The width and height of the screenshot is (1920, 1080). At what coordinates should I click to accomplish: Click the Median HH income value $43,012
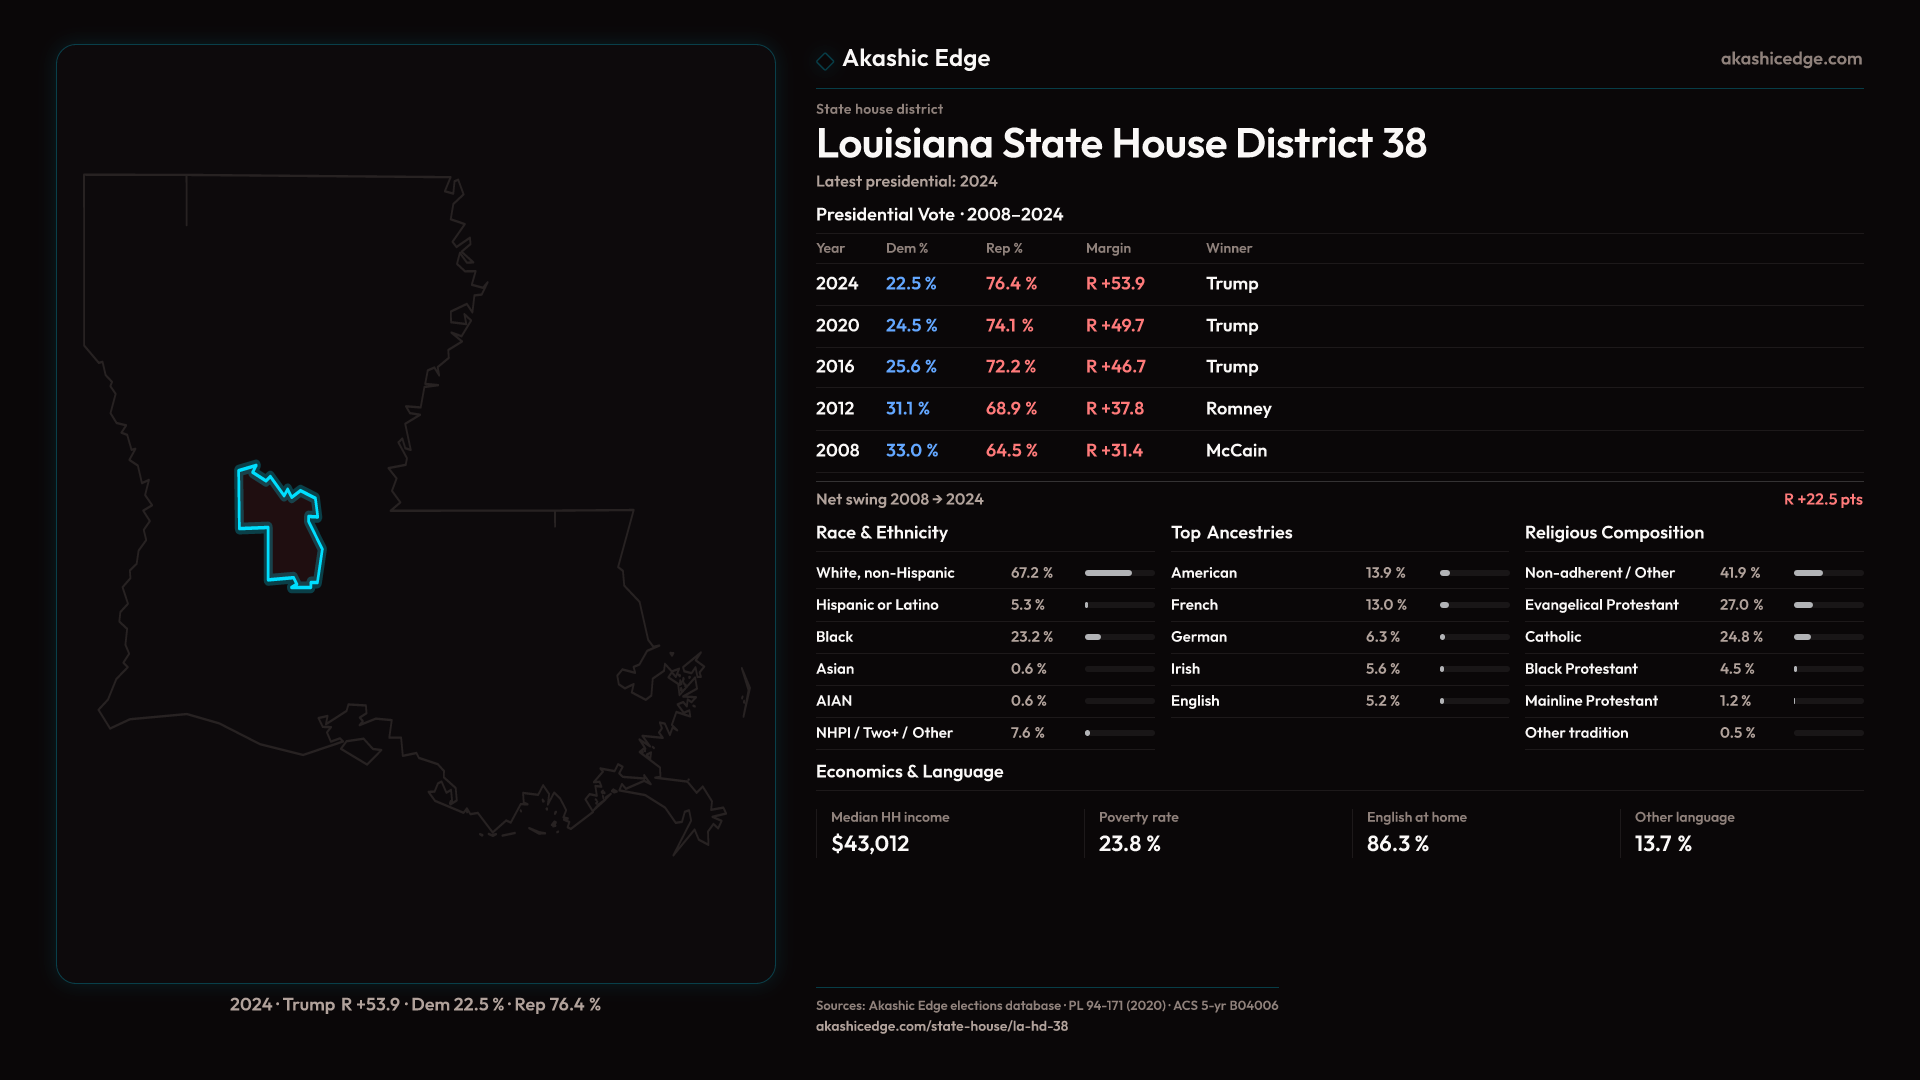point(869,844)
